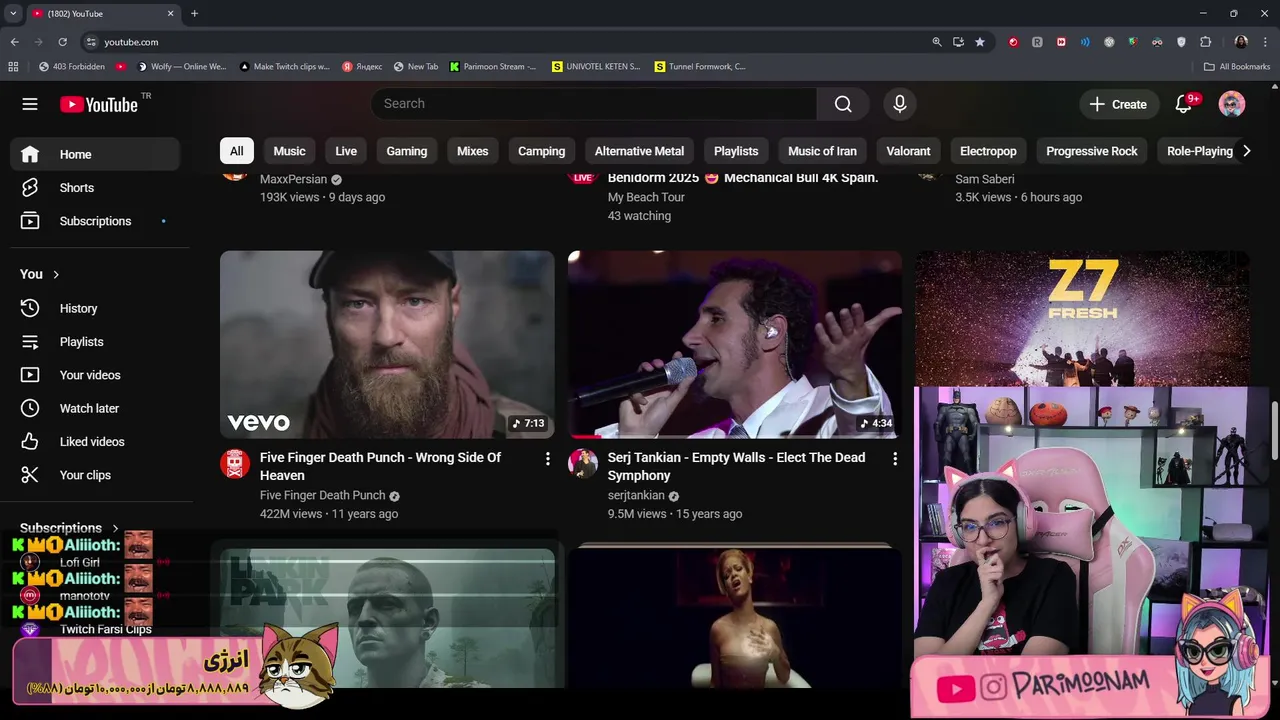Open Serj Tankian Empty Walls thumbnail

point(735,344)
